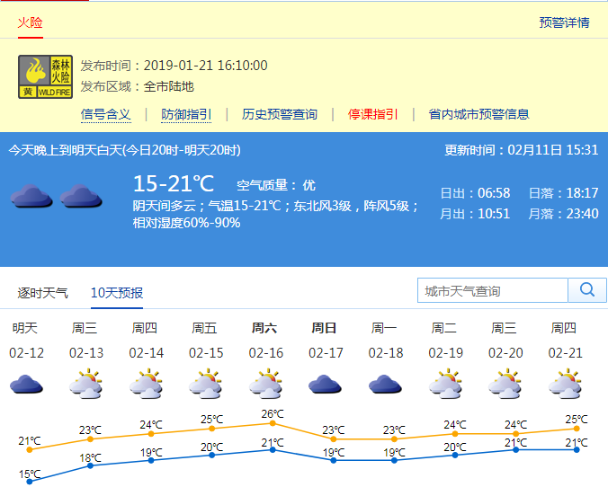Open the 预警详情 link
The width and height of the screenshot is (608, 496).
(564, 23)
